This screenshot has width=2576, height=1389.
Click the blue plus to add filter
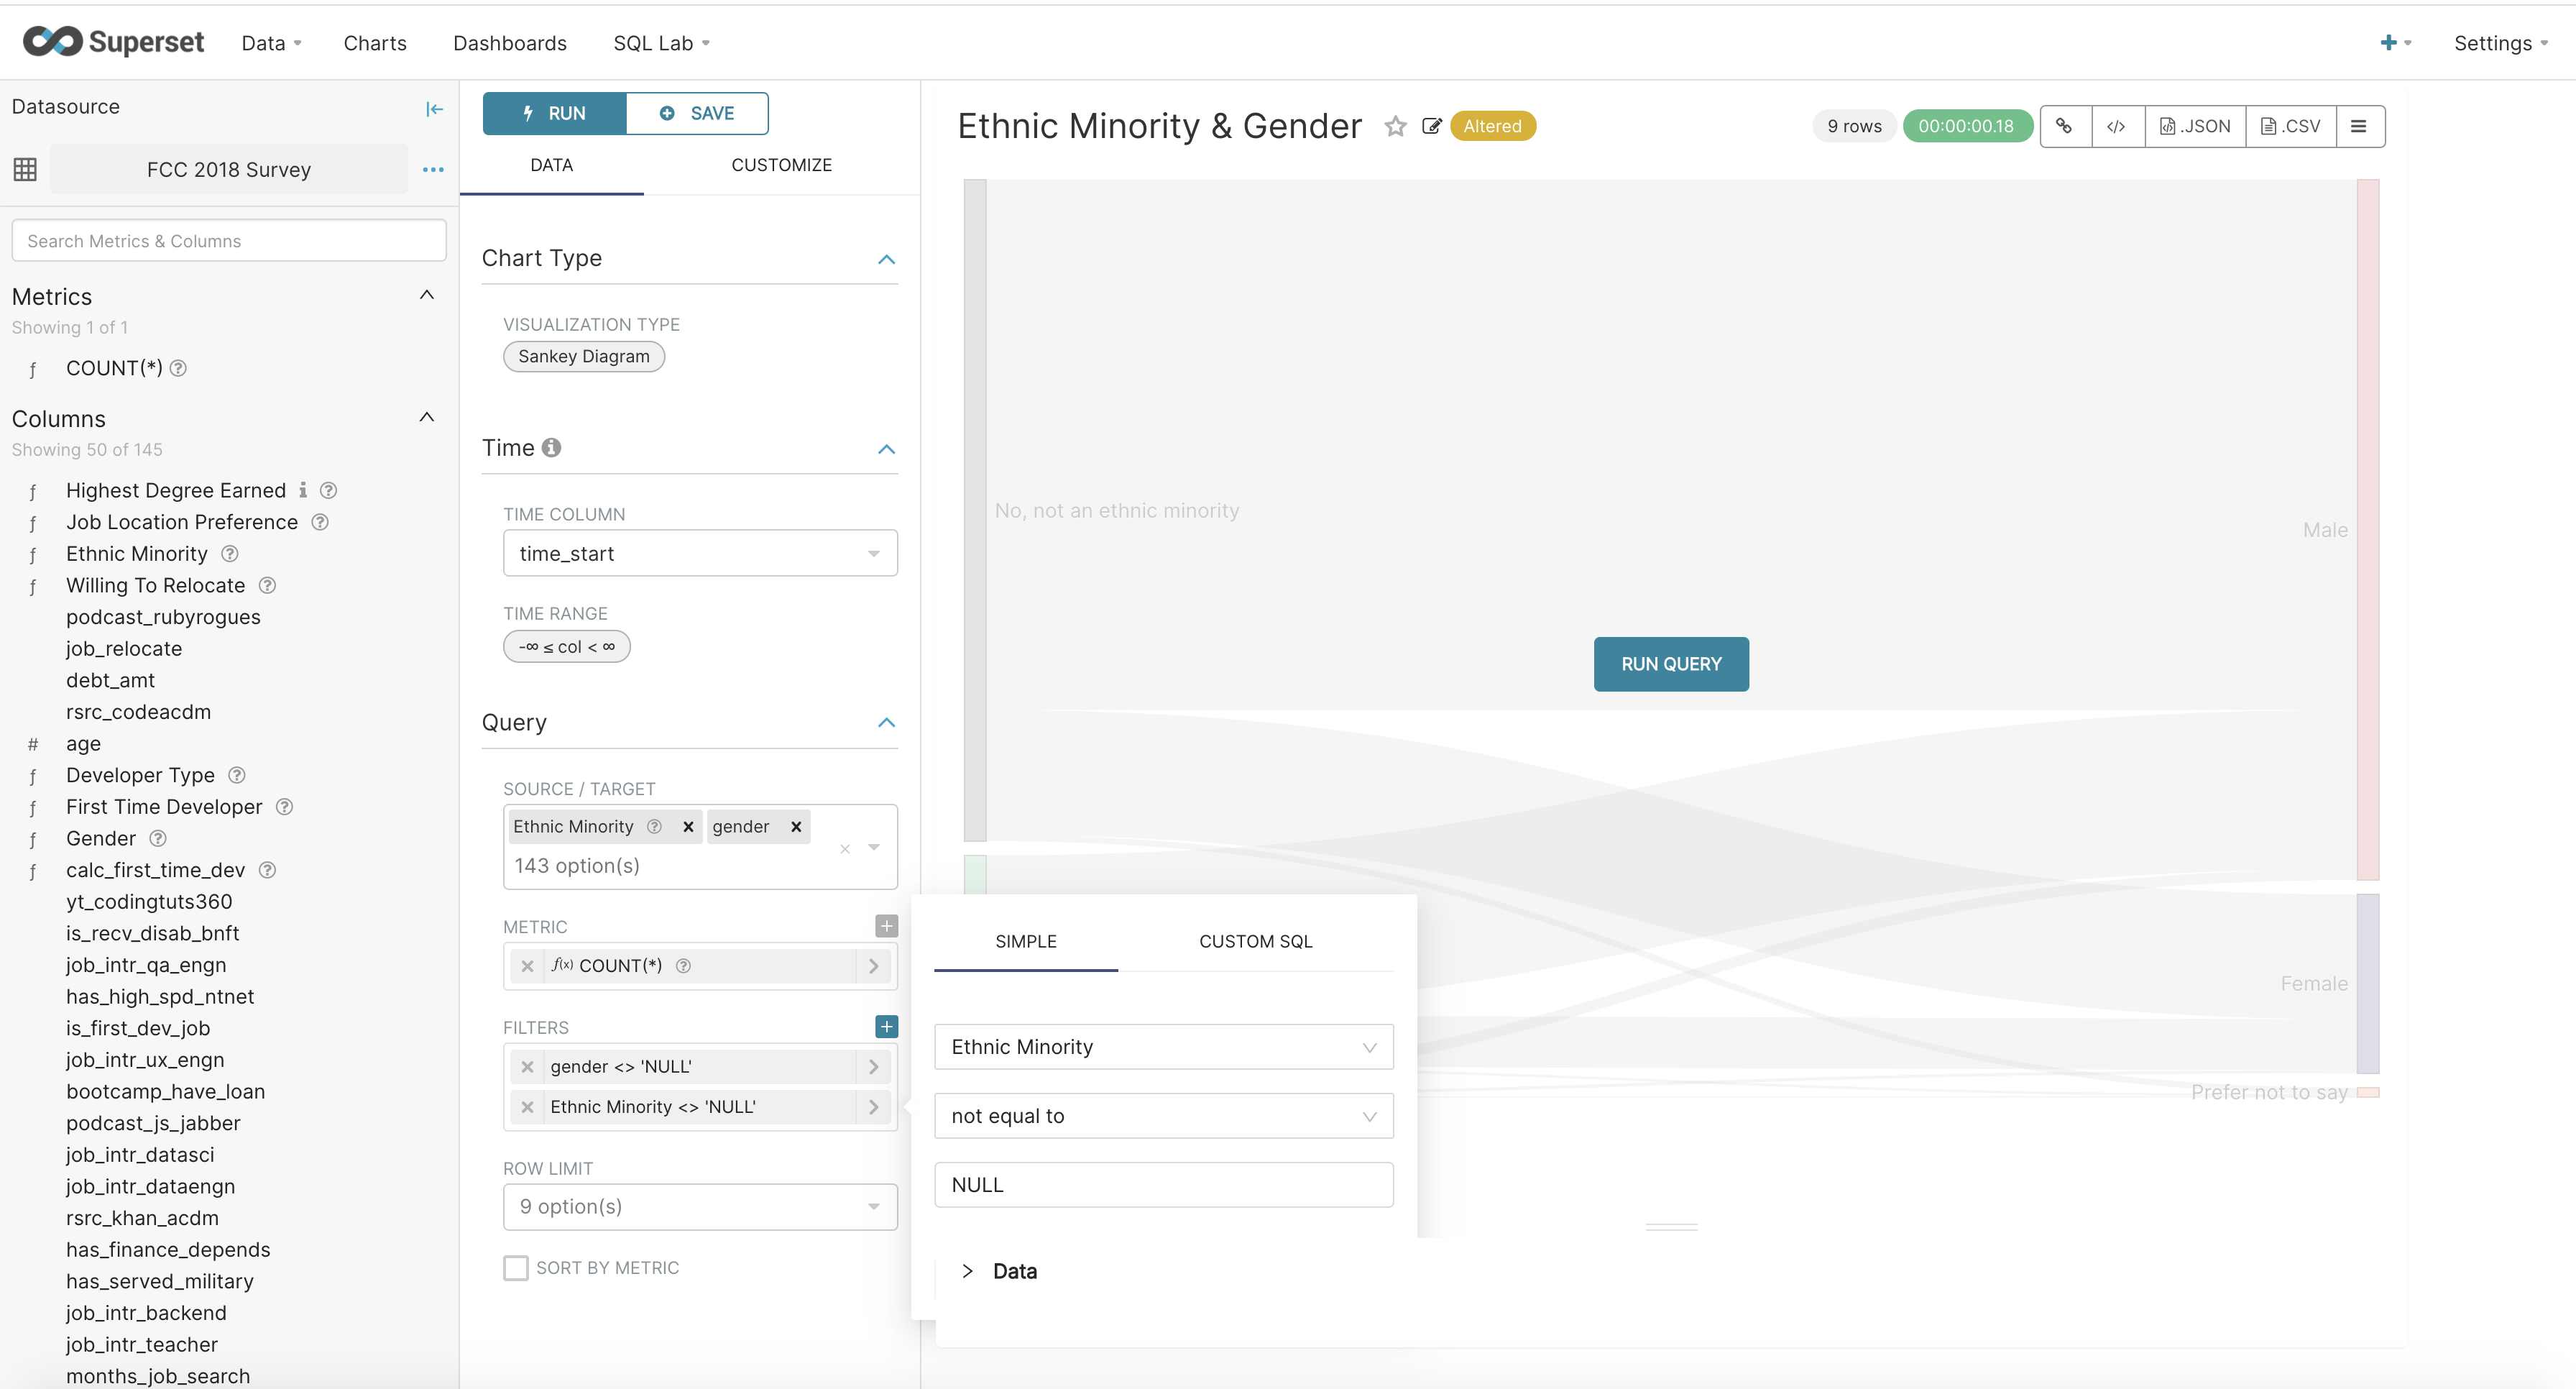coord(886,1027)
